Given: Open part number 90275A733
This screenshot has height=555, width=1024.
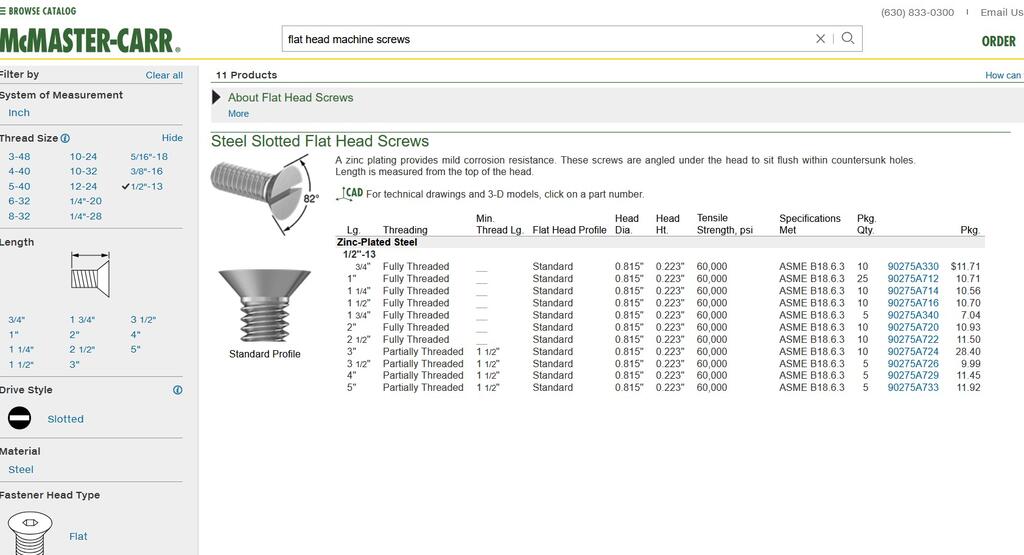Looking at the screenshot, I should [912, 387].
